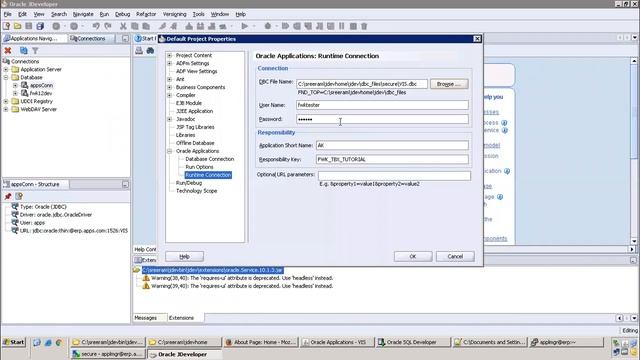
Task: Click the folder icon beside the oracle.Service jar entry
Action: point(137,270)
